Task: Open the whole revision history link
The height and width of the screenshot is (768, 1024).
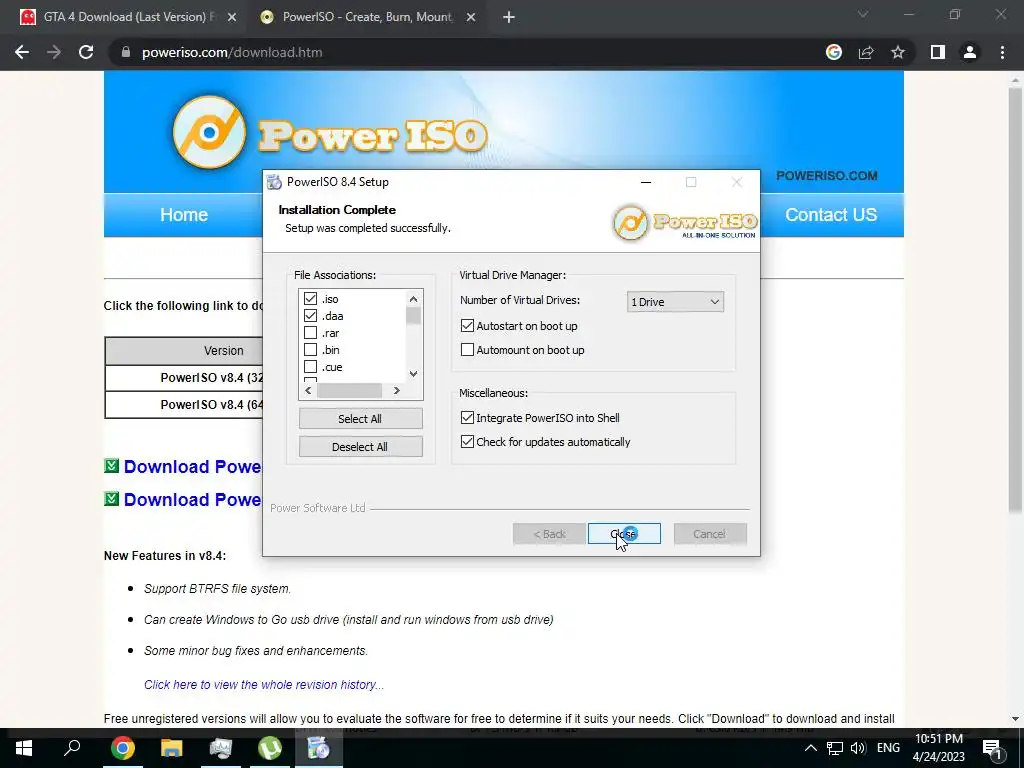Action: [264, 684]
